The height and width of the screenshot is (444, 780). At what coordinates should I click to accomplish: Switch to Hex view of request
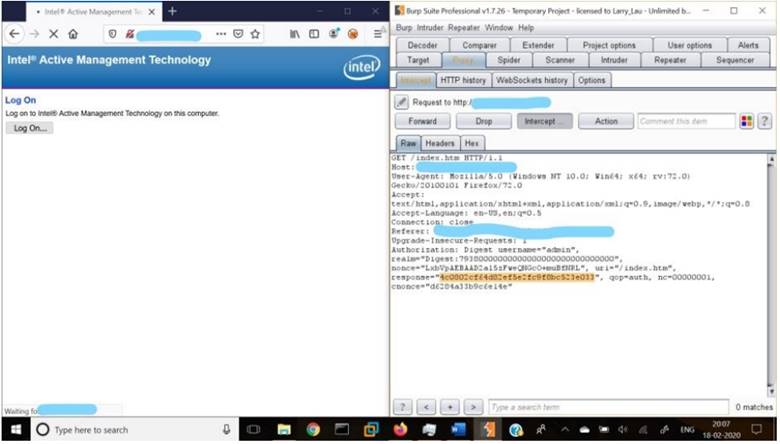(x=472, y=143)
